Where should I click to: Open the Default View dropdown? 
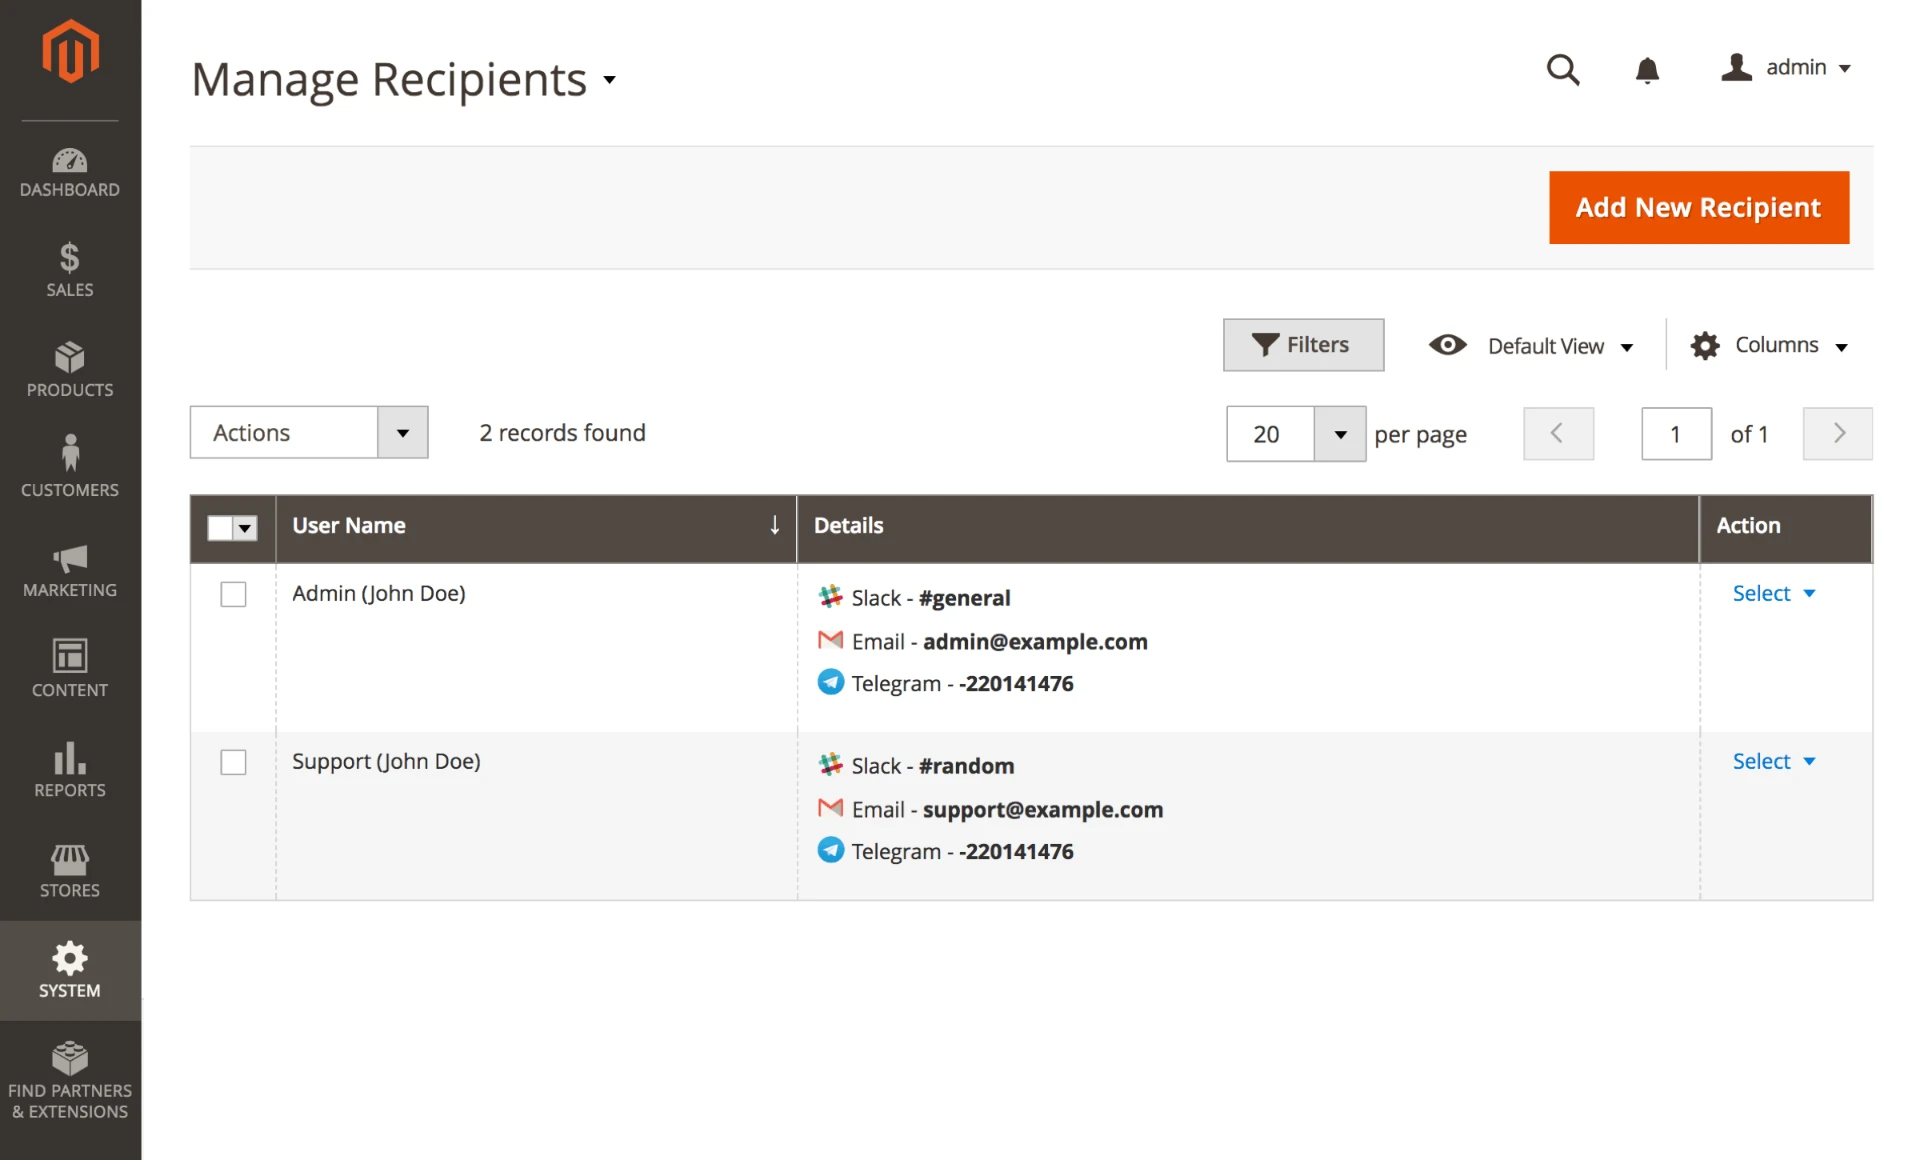pos(1532,346)
